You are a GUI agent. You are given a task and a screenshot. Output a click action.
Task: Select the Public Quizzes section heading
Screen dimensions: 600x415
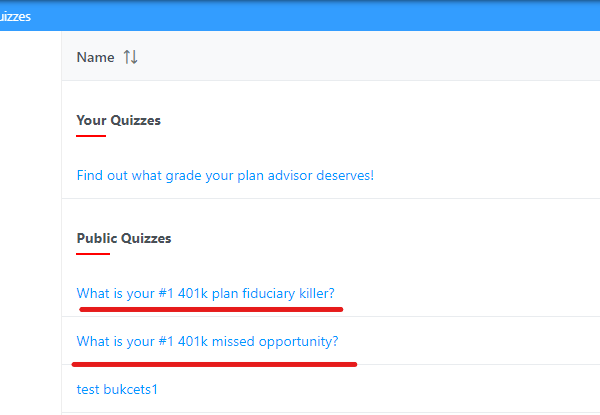(124, 238)
